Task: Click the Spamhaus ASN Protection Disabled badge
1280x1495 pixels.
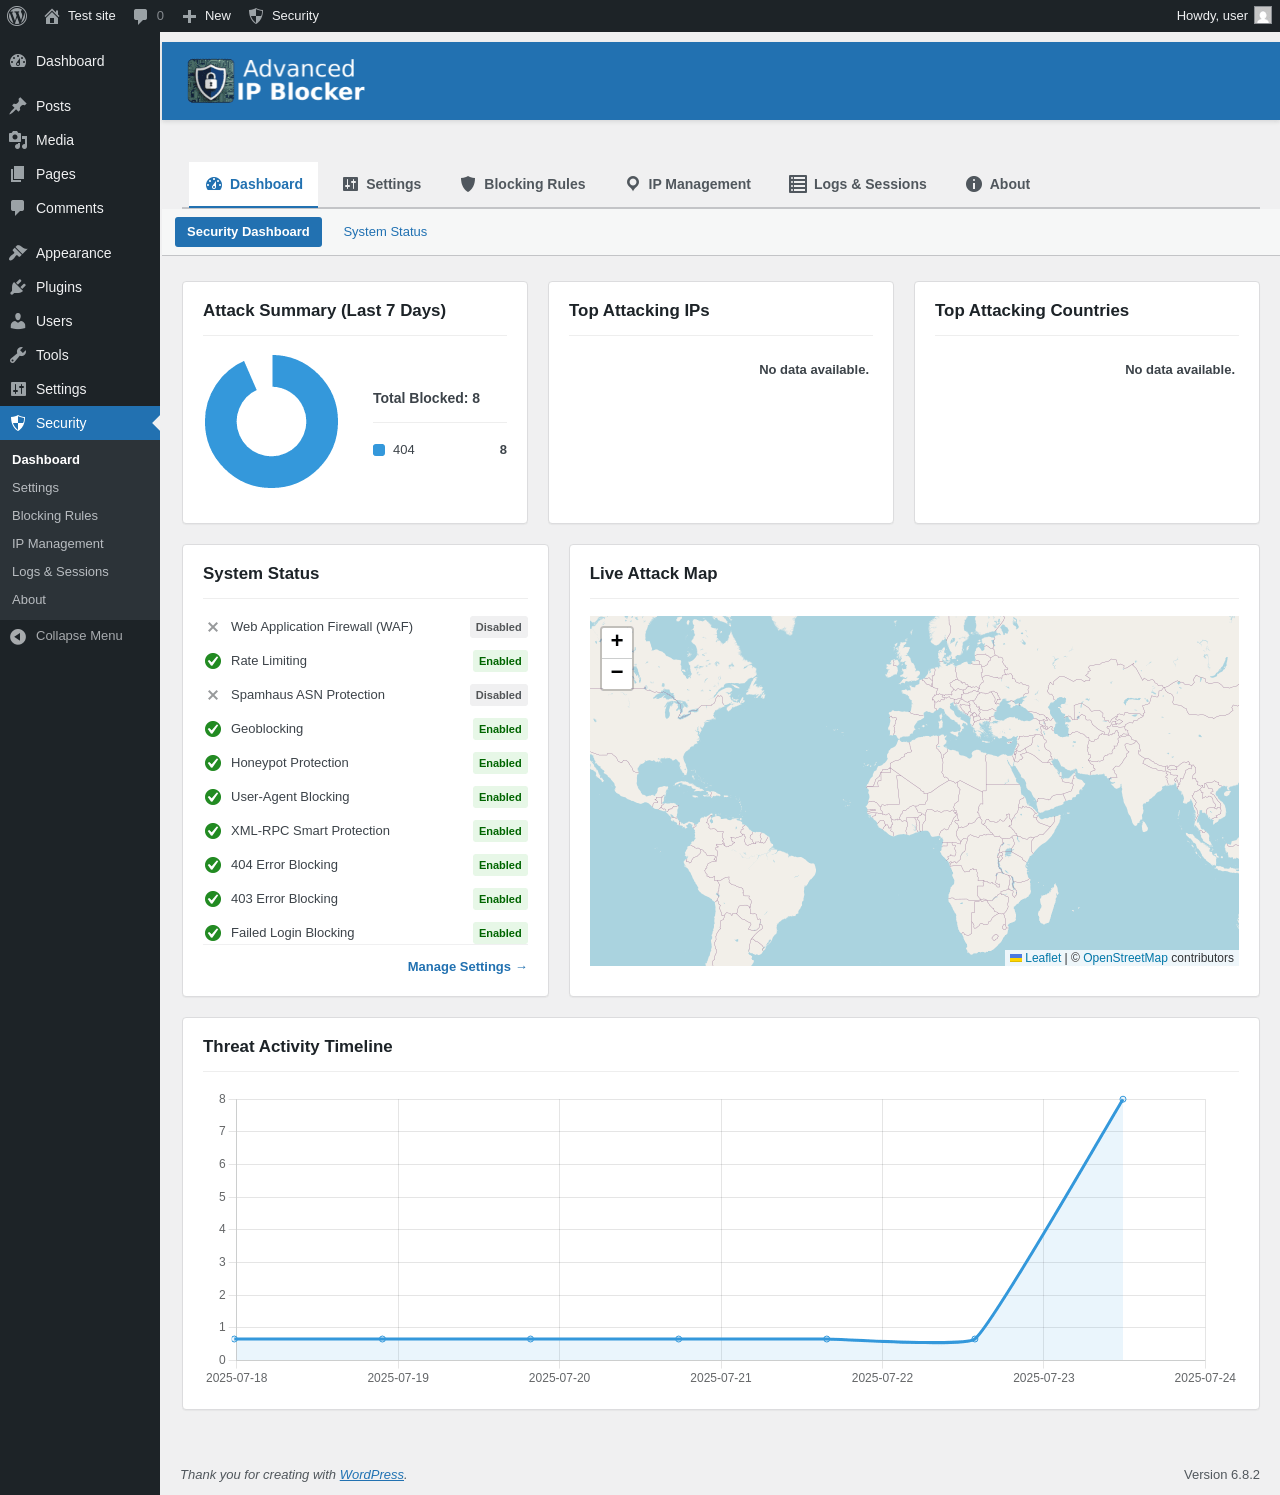Action: tap(498, 695)
